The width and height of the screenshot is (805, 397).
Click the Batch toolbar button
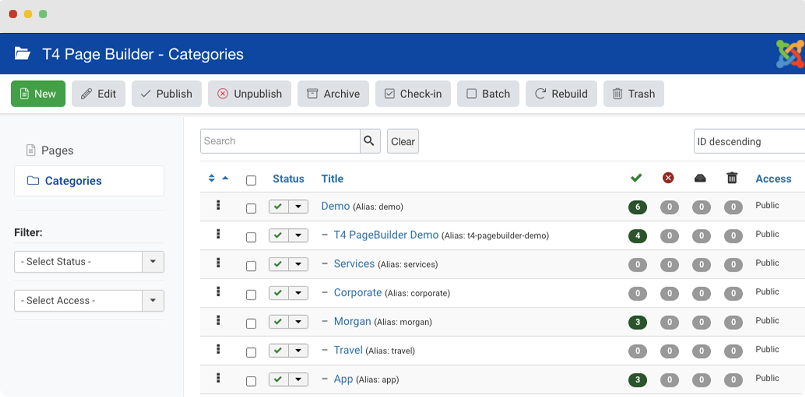(488, 93)
